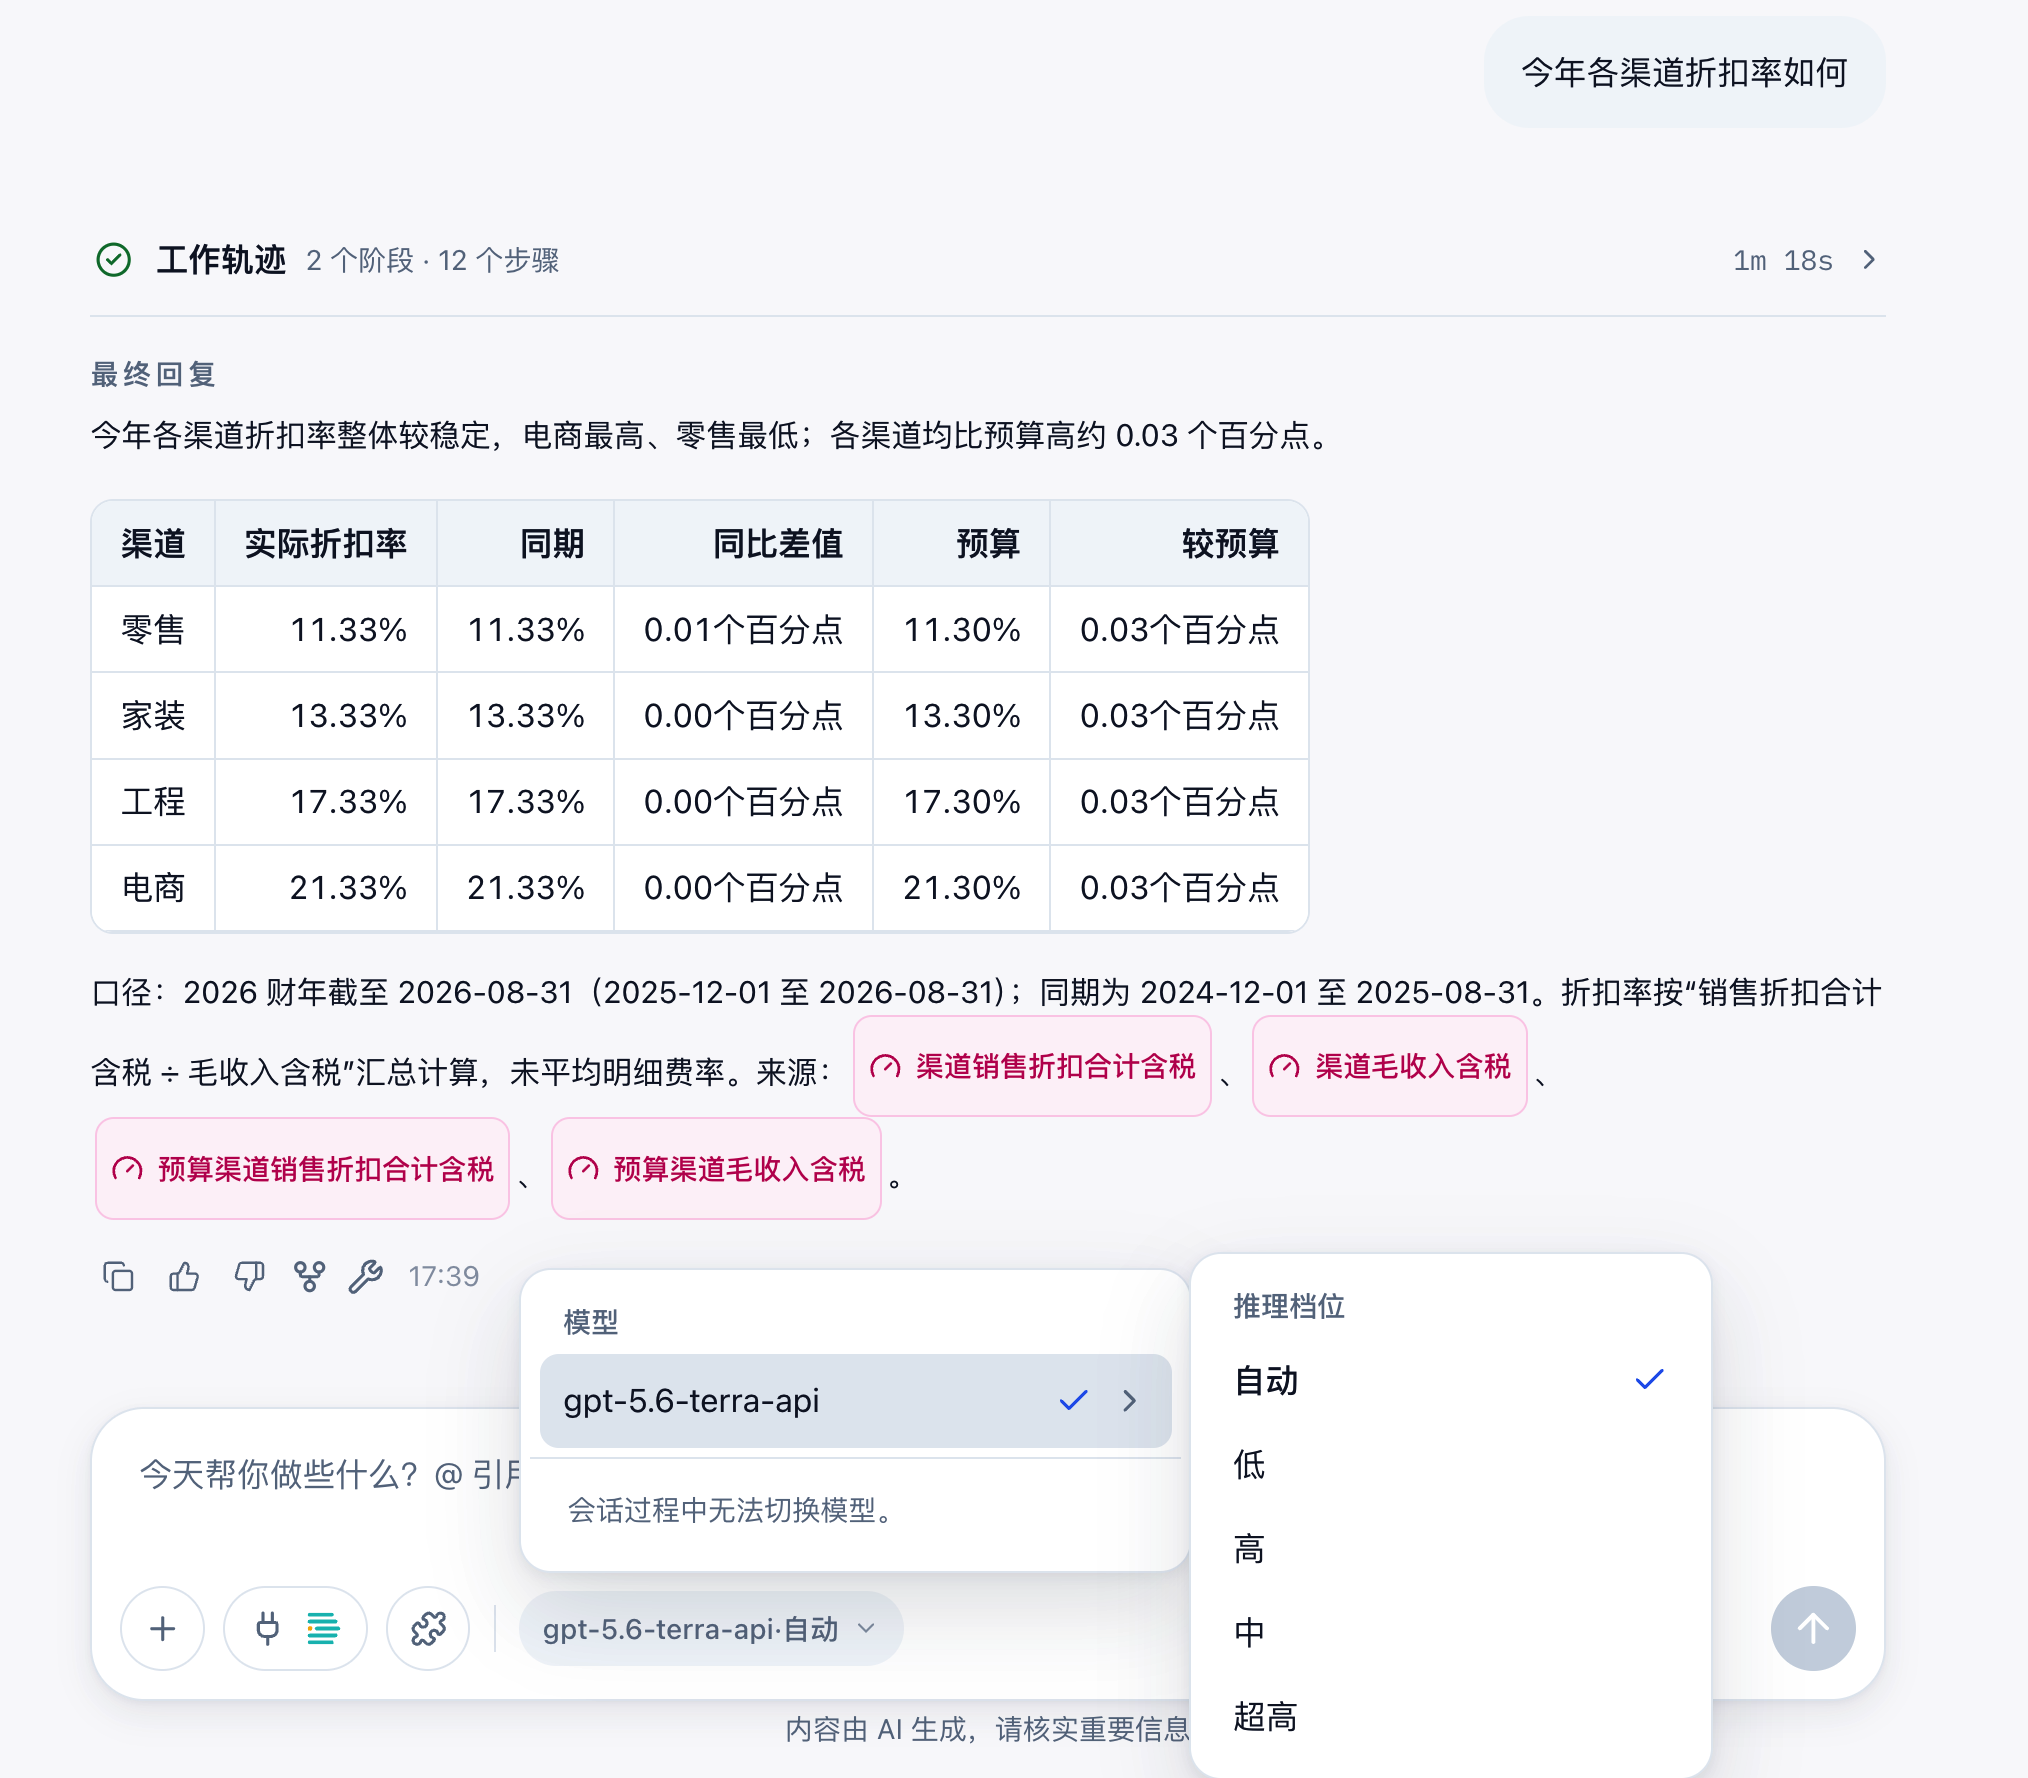This screenshot has width=2028, height=1778.
Task: Copy the reply with the copy icon
Action: [118, 1277]
